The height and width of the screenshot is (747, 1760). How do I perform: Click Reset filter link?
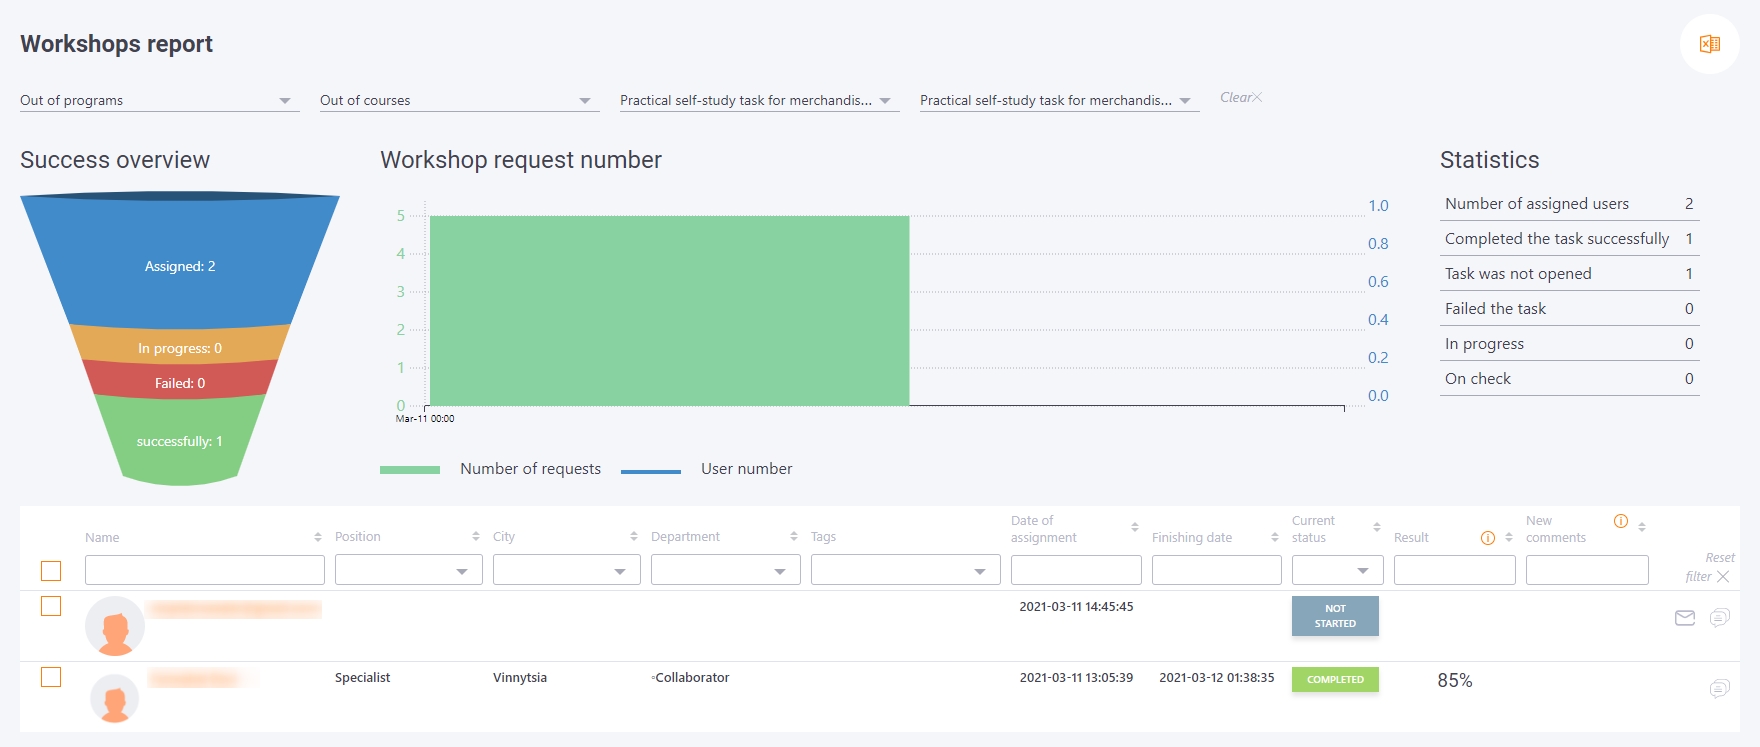coord(1709,567)
